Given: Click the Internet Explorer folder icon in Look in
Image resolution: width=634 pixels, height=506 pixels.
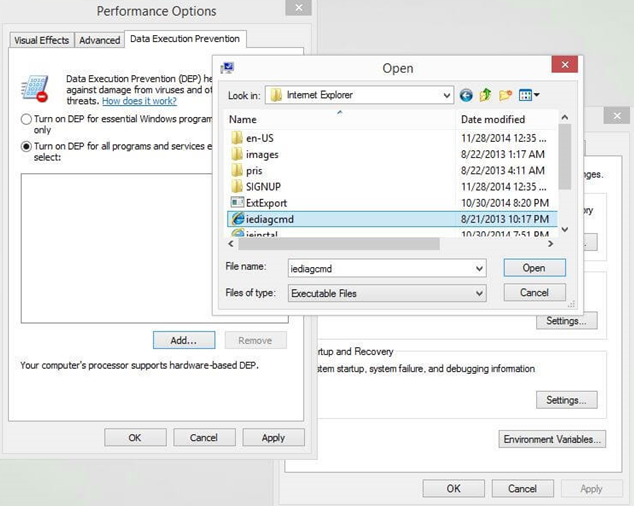Looking at the screenshot, I should pos(276,95).
